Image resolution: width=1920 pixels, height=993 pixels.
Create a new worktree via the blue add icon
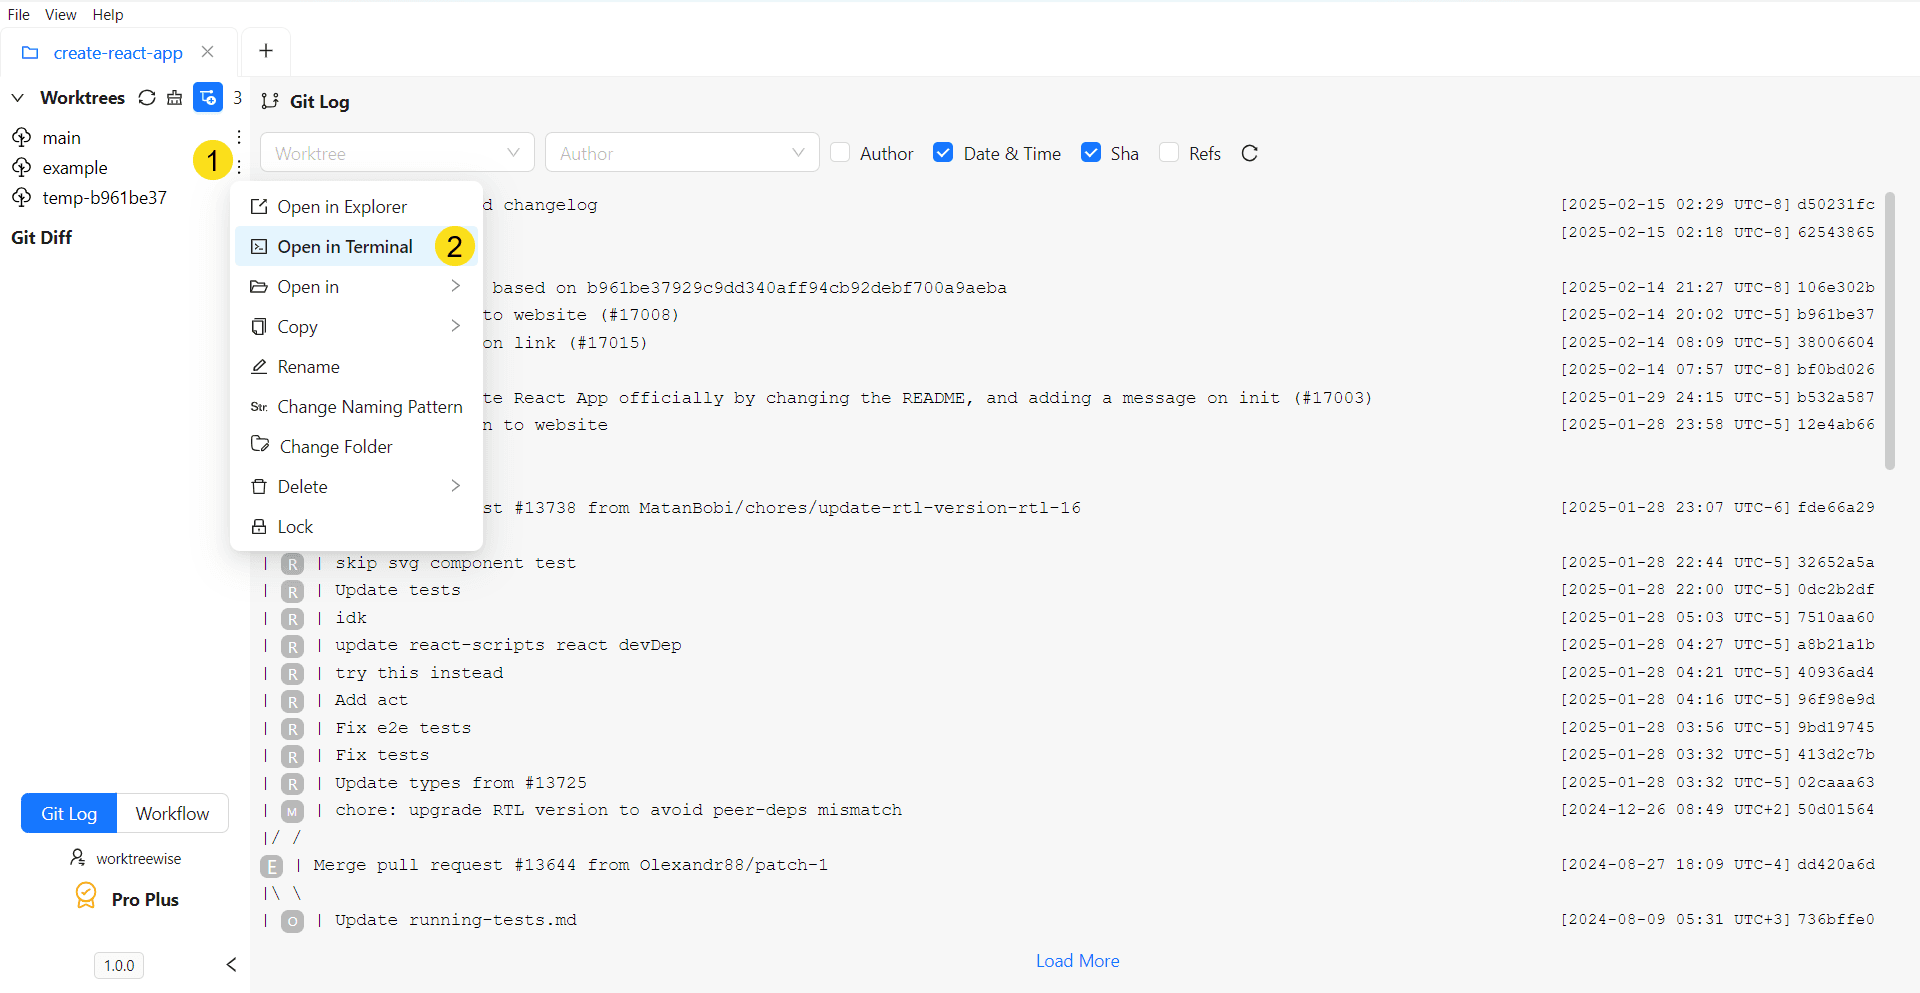click(x=207, y=97)
